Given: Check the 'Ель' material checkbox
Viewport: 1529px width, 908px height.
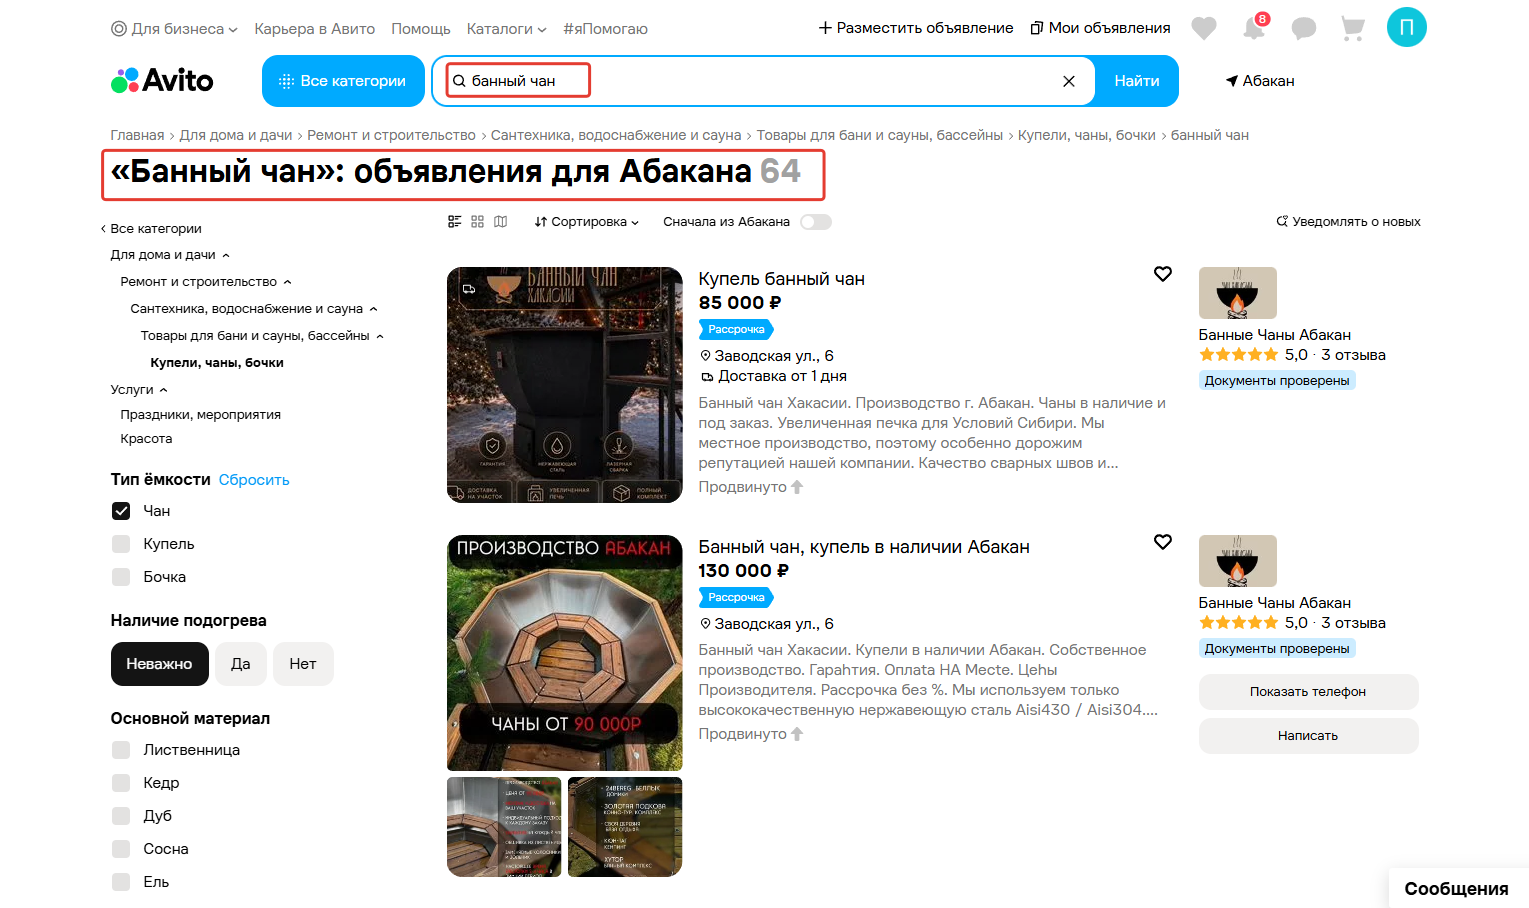Looking at the screenshot, I should (121, 882).
